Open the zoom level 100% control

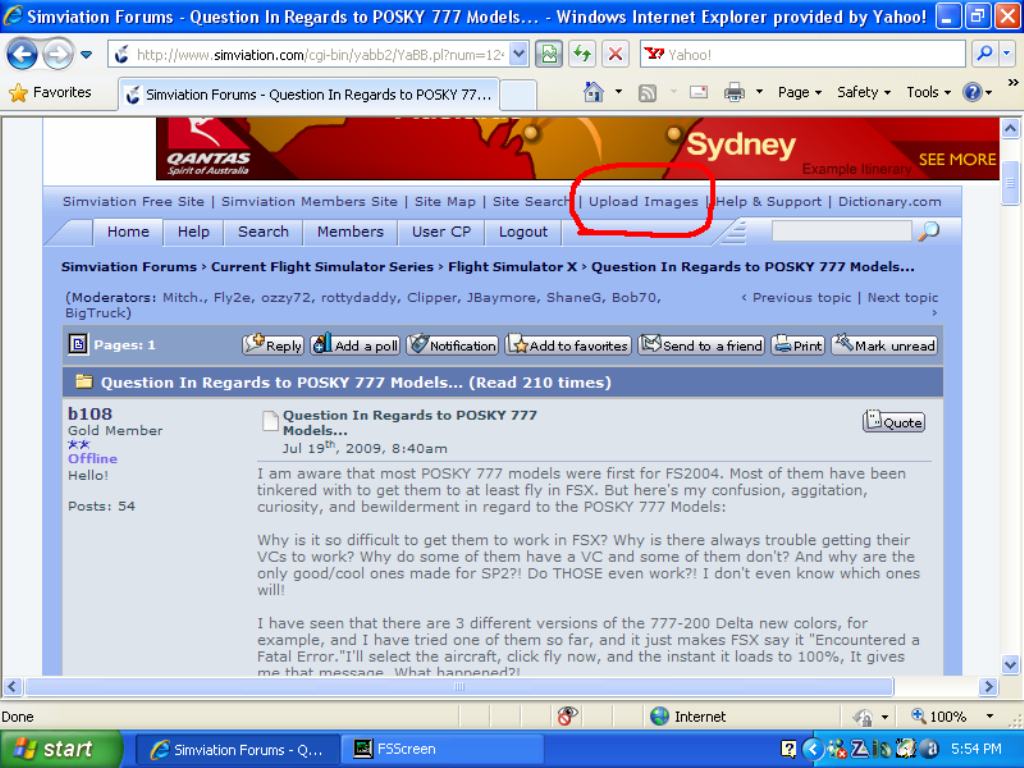945,716
